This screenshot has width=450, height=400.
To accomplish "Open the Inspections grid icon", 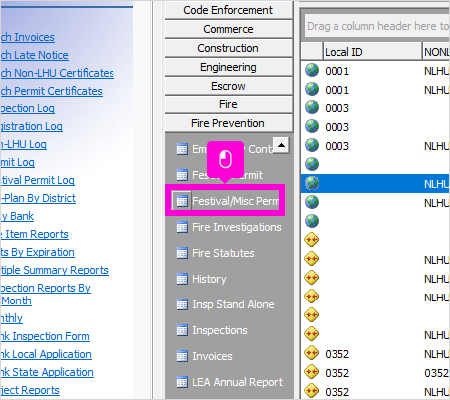I will pos(182,330).
